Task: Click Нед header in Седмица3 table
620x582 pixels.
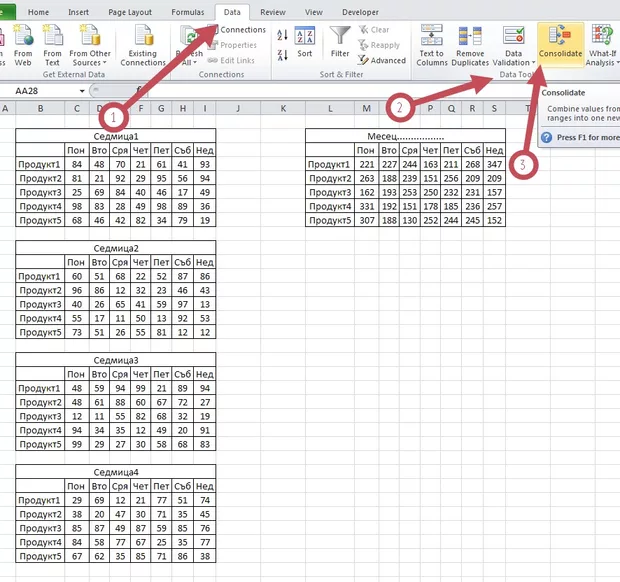Action: 205,374
